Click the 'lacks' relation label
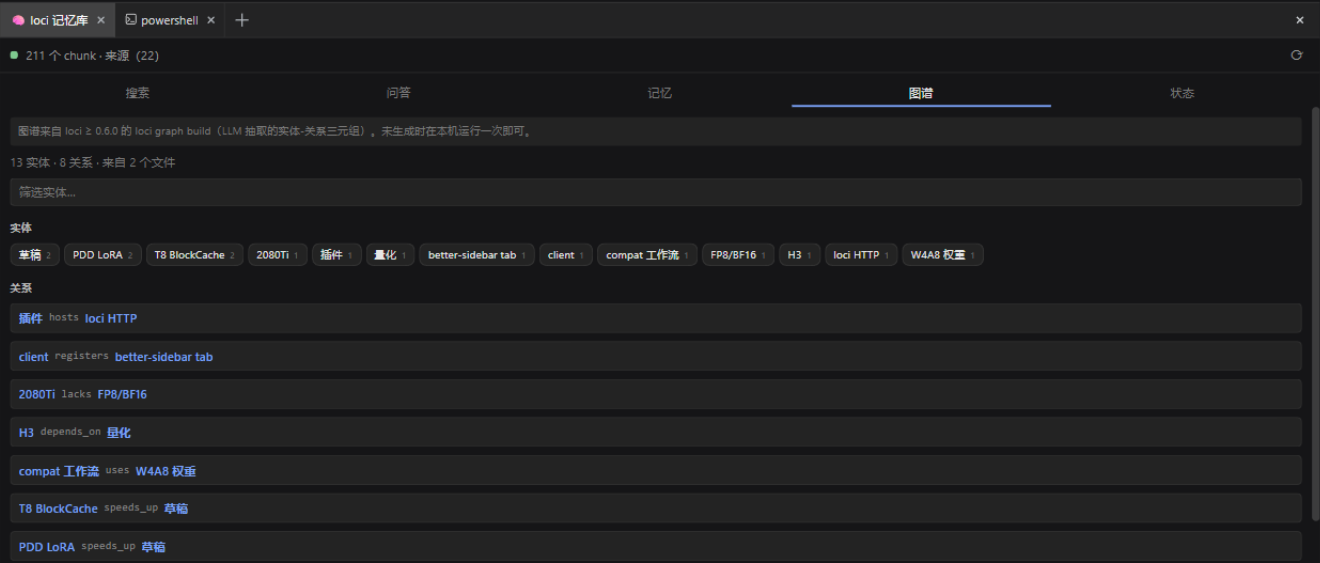The width and height of the screenshot is (1320, 563). tap(76, 394)
